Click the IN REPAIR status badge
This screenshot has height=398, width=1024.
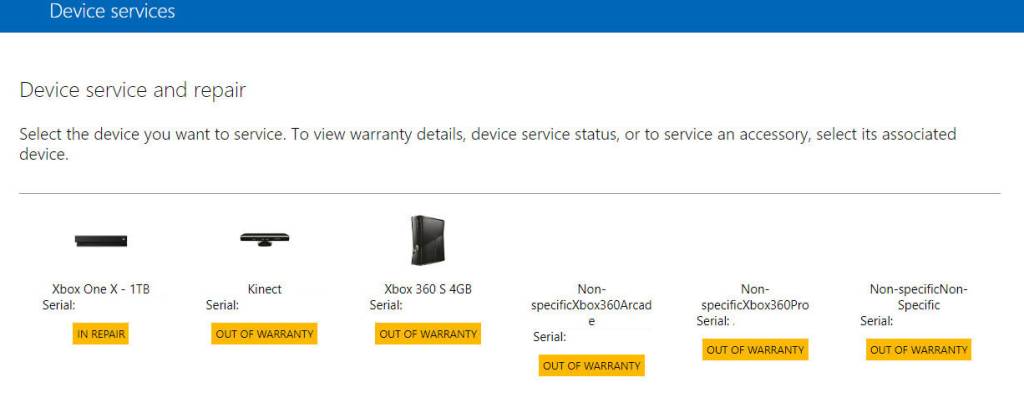point(101,334)
